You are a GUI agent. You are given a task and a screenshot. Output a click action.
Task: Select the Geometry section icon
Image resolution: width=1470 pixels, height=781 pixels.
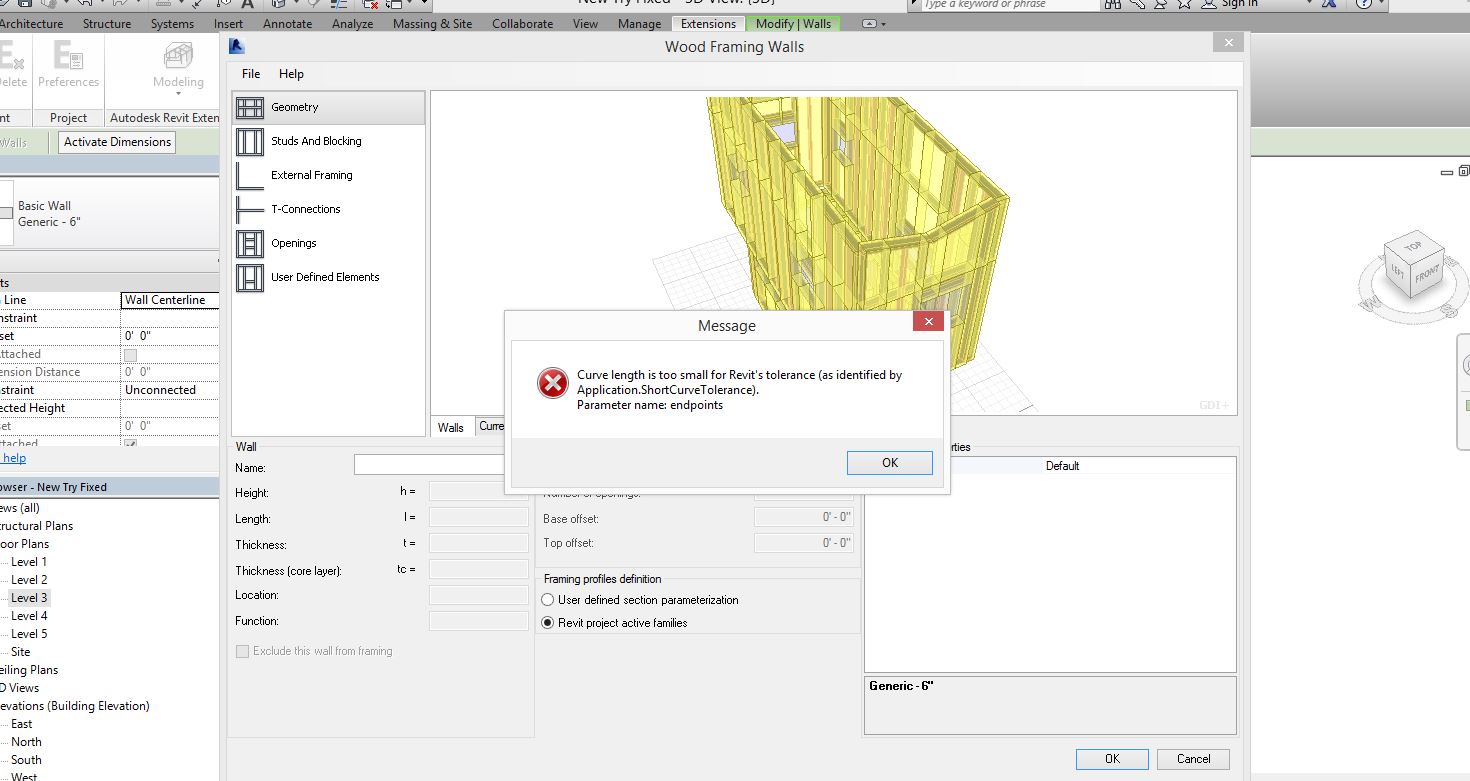[x=250, y=107]
